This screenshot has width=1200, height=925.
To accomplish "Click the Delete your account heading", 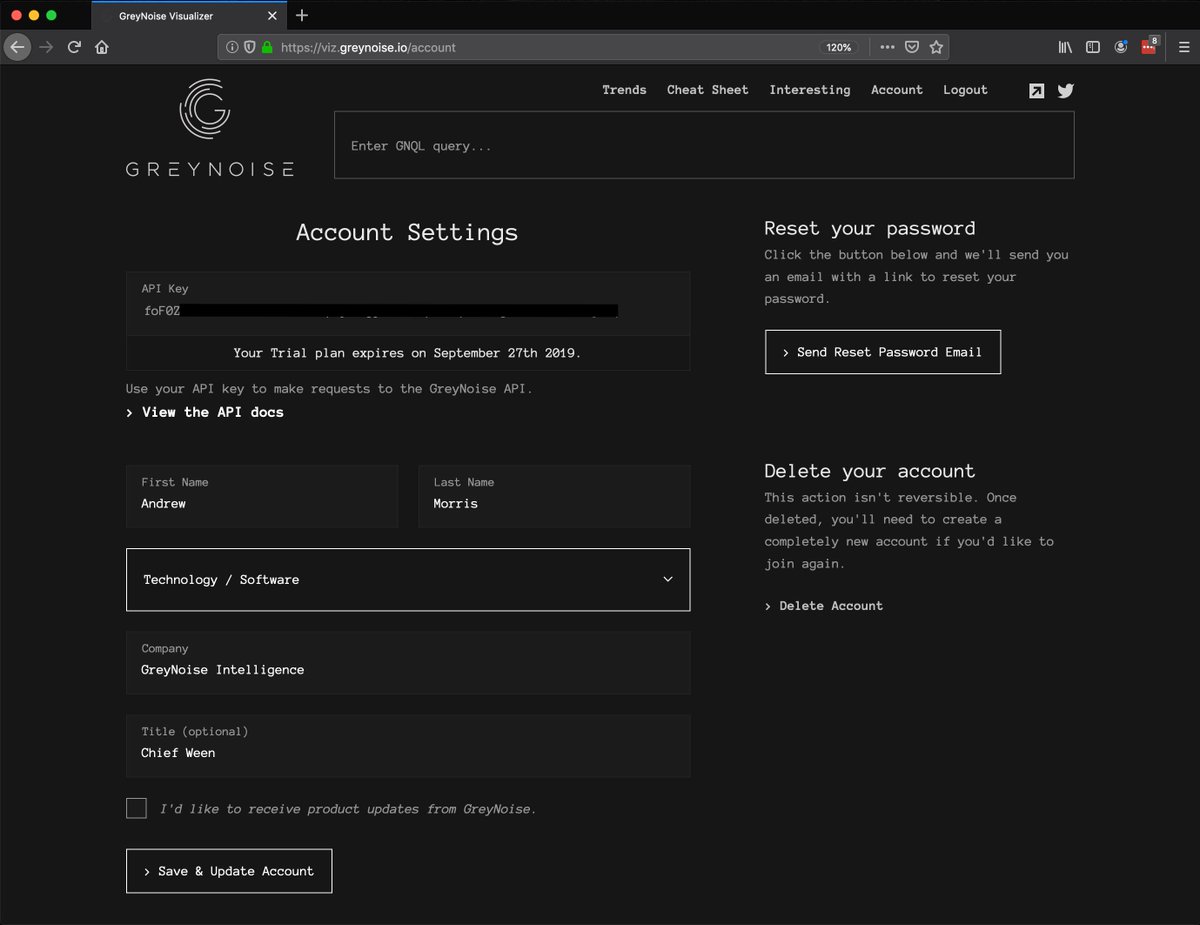I will tap(870, 471).
